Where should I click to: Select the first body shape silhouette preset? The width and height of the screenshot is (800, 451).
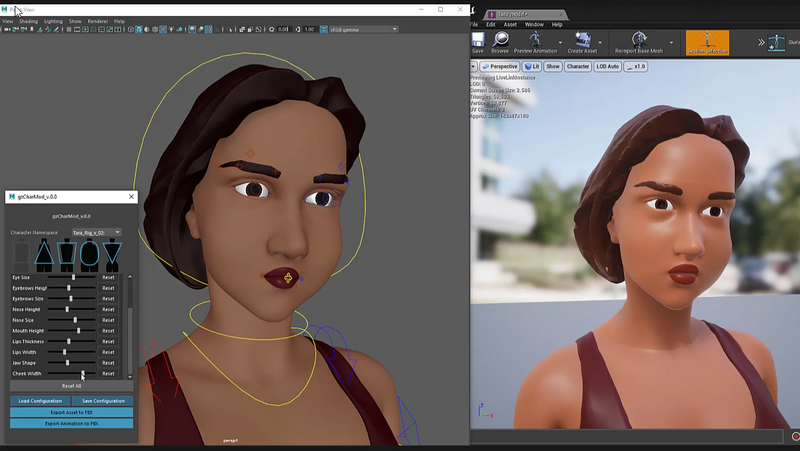(22, 254)
